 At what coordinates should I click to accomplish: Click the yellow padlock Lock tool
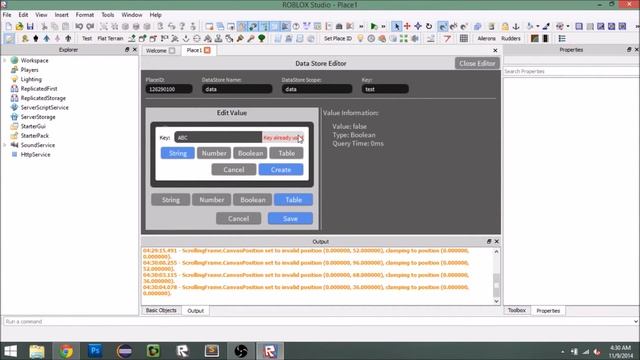505,27
